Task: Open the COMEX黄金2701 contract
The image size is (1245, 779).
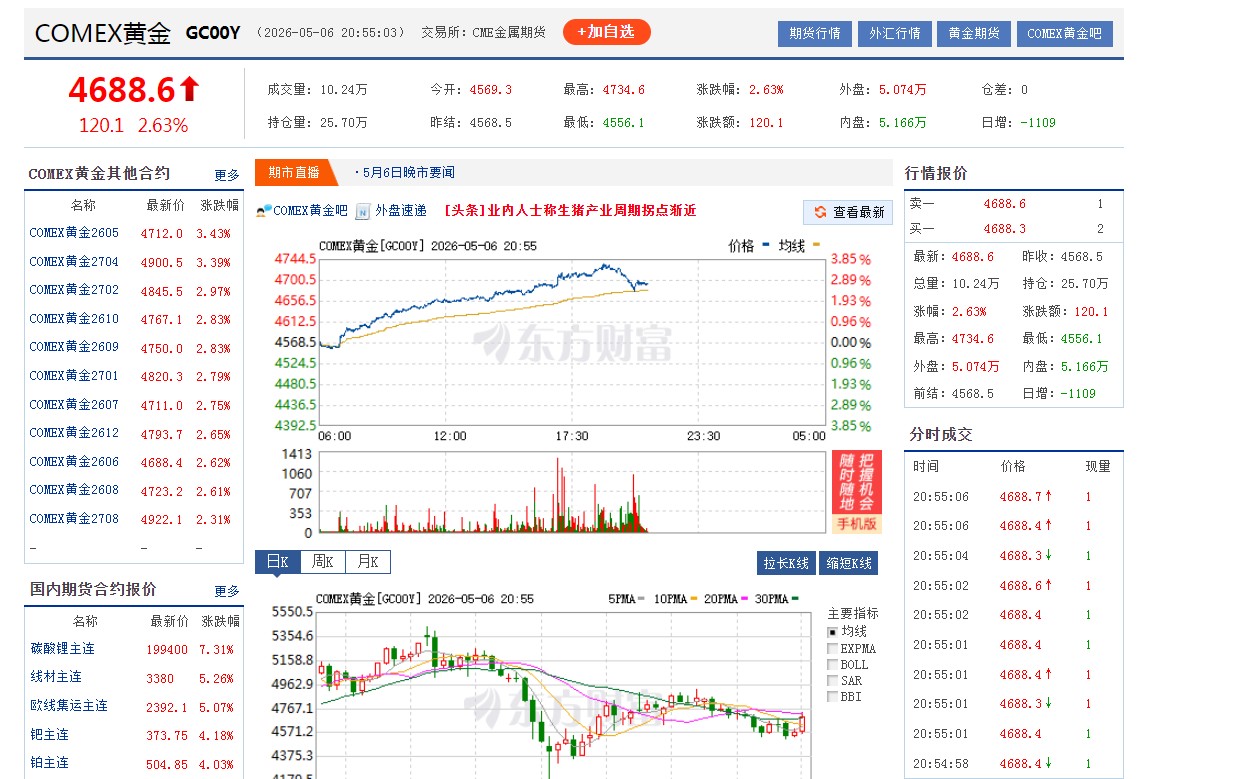Action: [x=74, y=376]
